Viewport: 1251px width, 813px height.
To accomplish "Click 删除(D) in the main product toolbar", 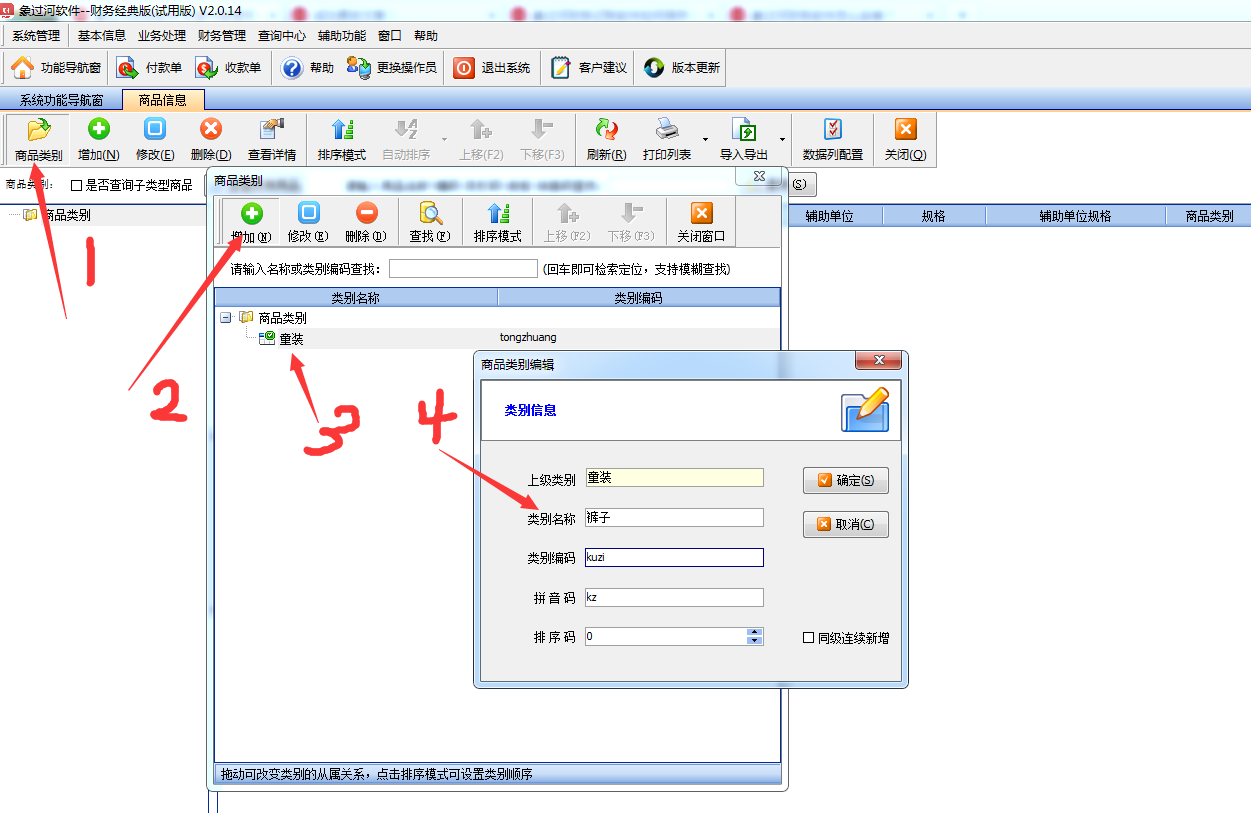I will coord(211,140).
